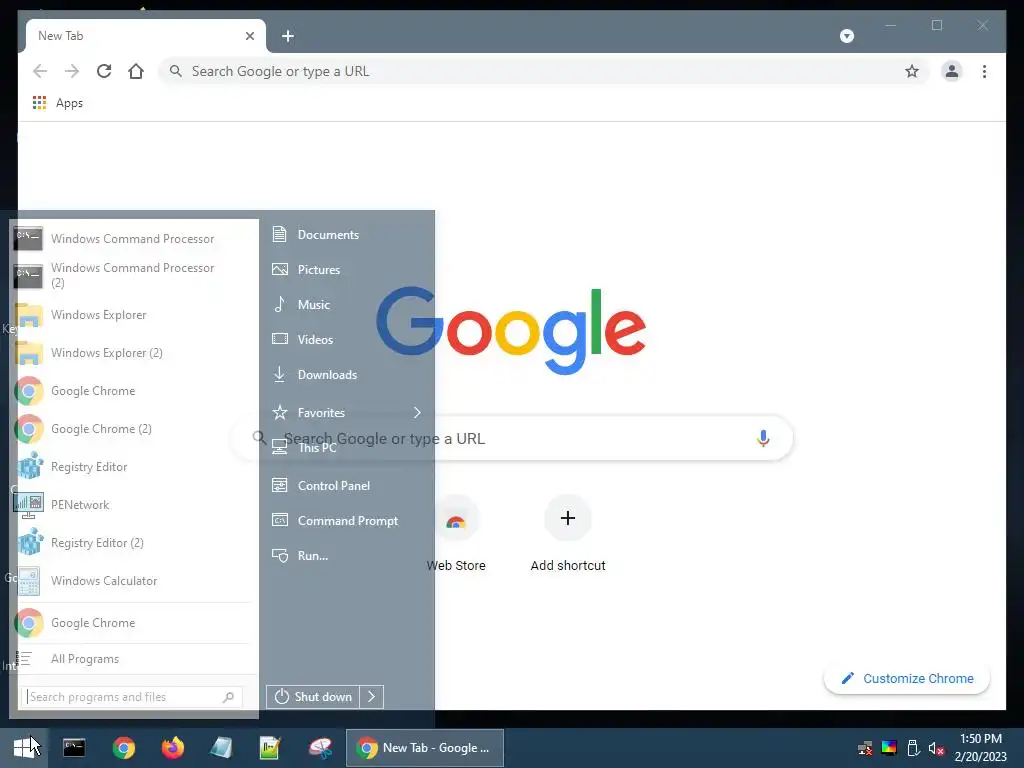Reload the page with refresh icon
The image size is (1024, 768).
[x=104, y=71]
